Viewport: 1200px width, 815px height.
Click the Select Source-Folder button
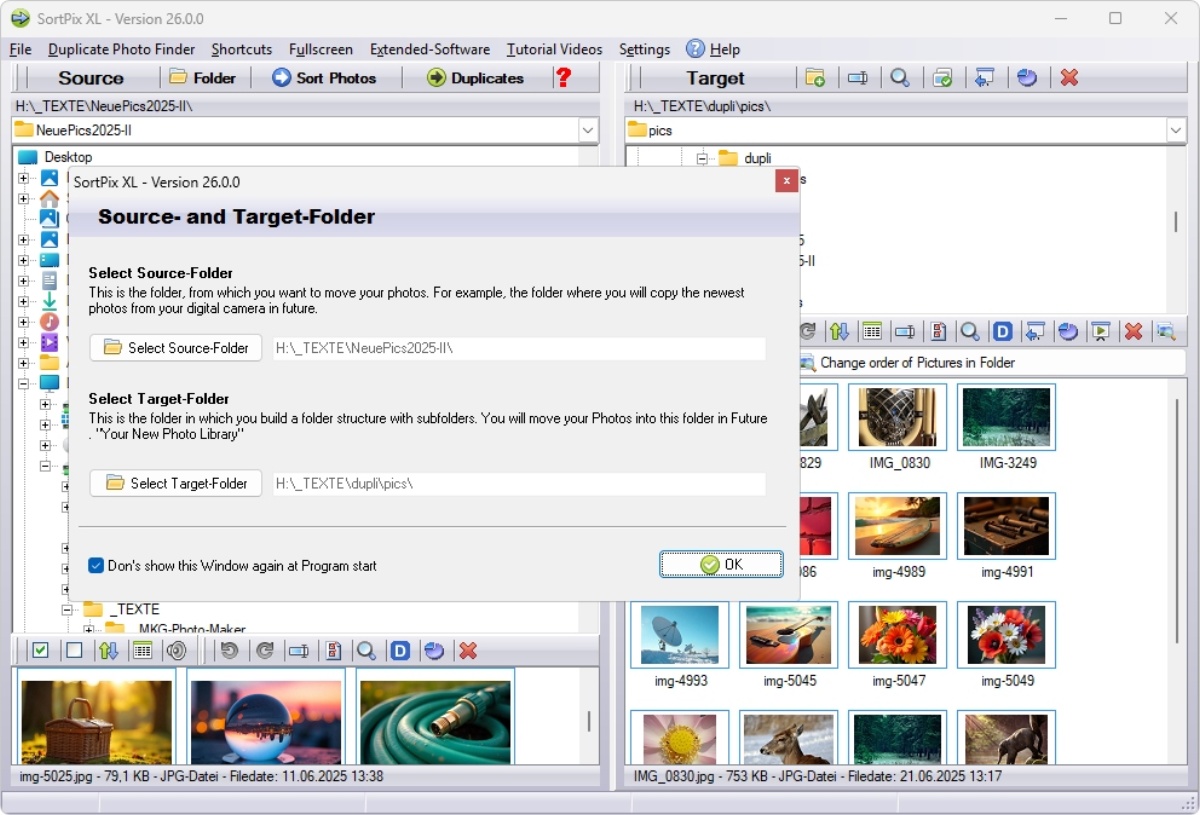(x=176, y=348)
